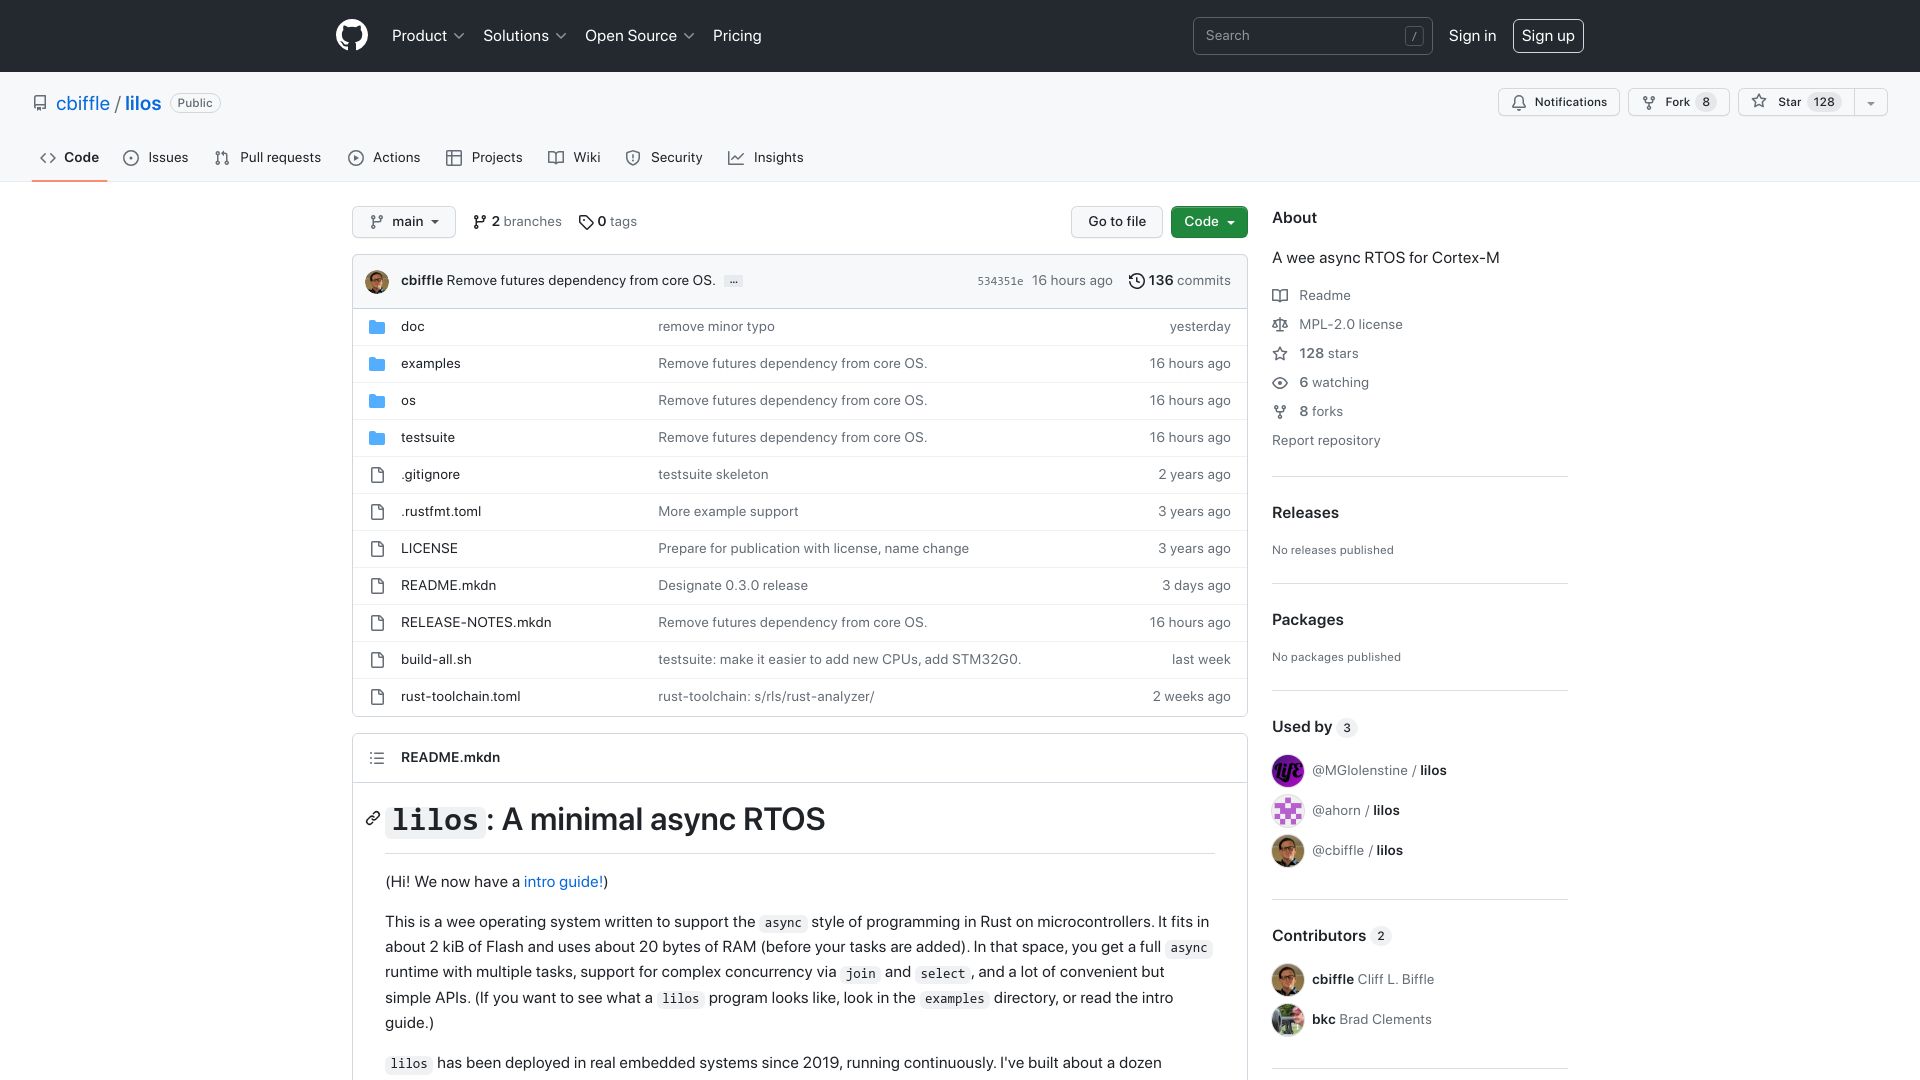The height and width of the screenshot is (1080, 1920).
Task: Open the main branch dropdown
Action: [x=404, y=222]
